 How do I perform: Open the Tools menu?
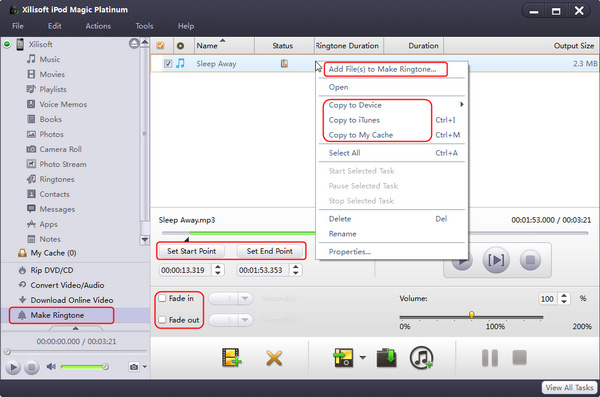[144, 26]
